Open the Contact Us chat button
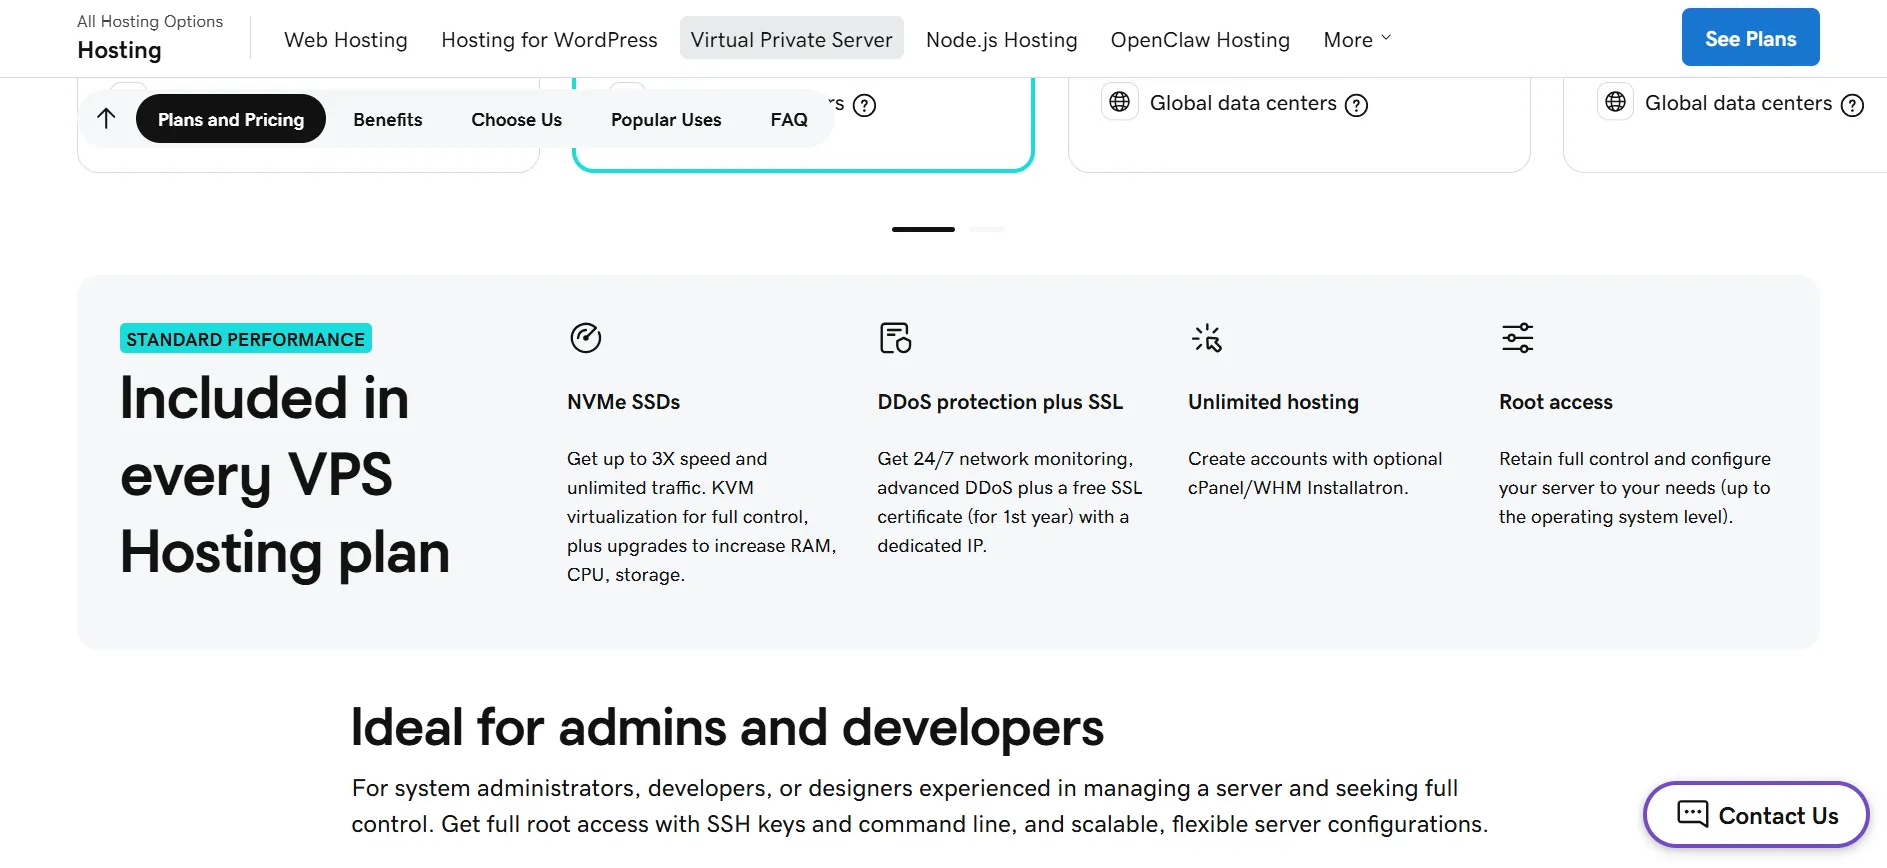Image resolution: width=1887 pixels, height=868 pixels. coord(1756,814)
